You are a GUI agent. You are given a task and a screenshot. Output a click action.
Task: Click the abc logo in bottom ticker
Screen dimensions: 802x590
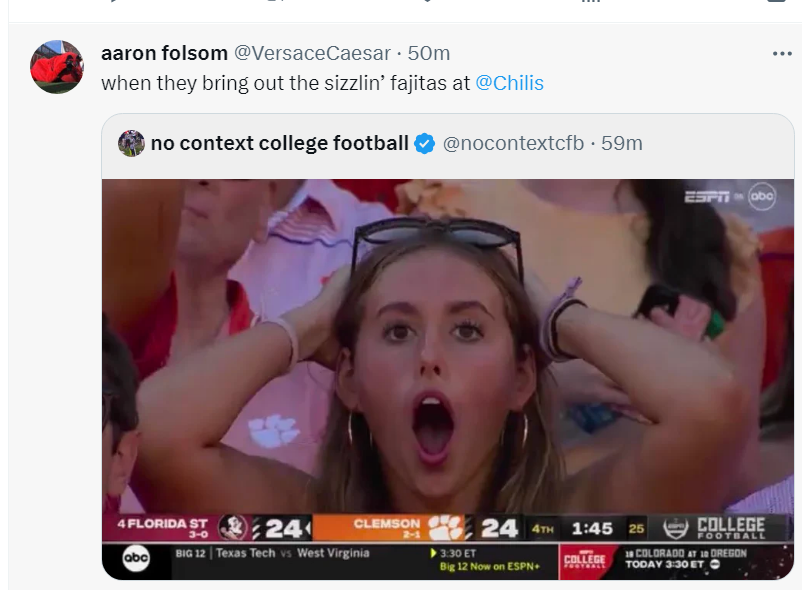click(x=136, y=560)
